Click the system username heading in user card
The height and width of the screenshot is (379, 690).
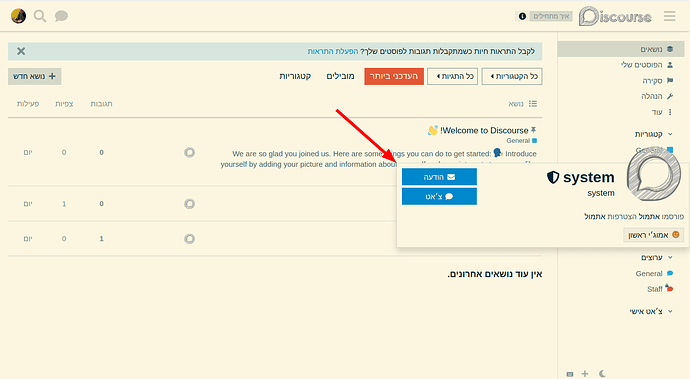tap(588, 177)
